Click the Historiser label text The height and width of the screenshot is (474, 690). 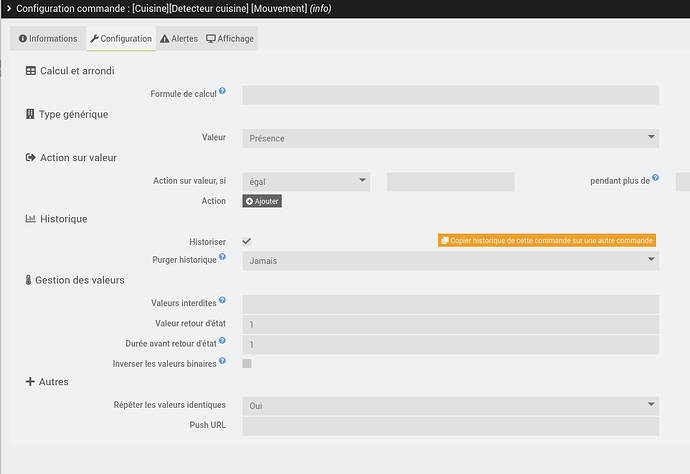point(207,242)
